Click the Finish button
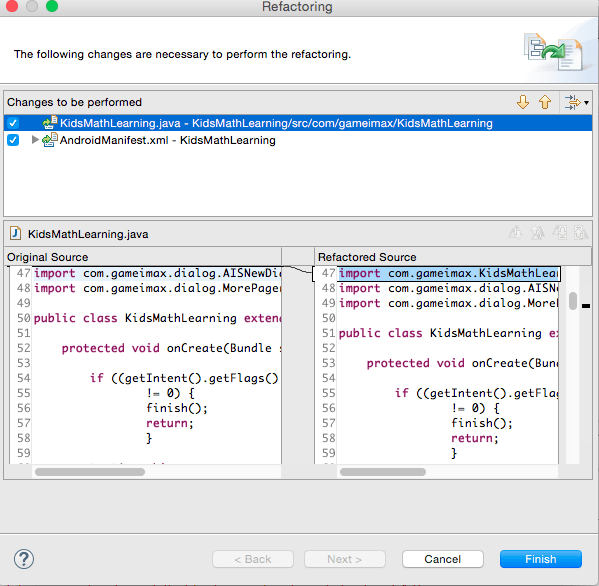Screen dimensions: 599x586 point(541,559)
